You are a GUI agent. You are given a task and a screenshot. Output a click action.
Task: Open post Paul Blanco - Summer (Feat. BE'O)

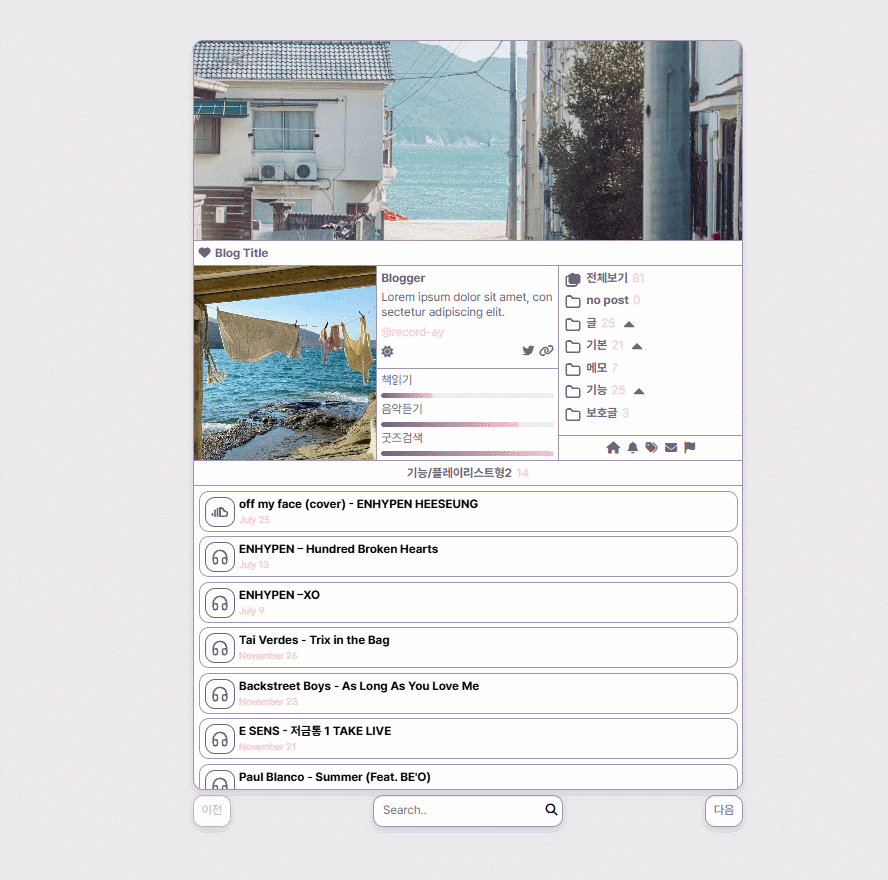pos(334,777)
